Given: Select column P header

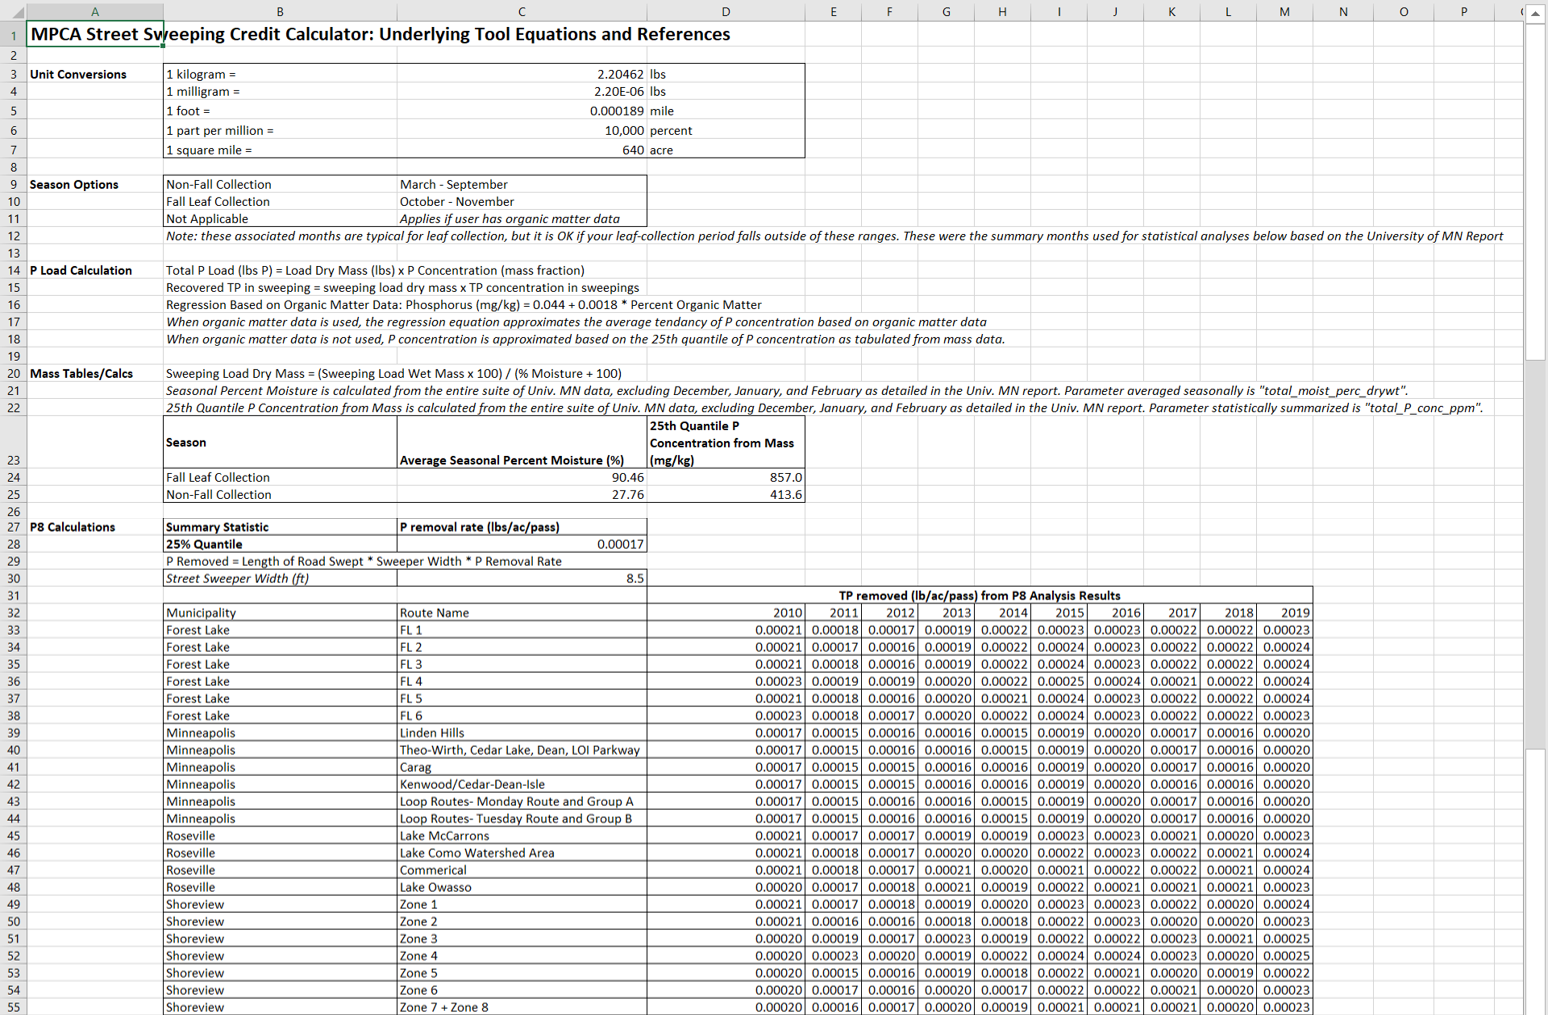Looking at the screenshot, I should pyautogui.click(x=1463, y=12).
